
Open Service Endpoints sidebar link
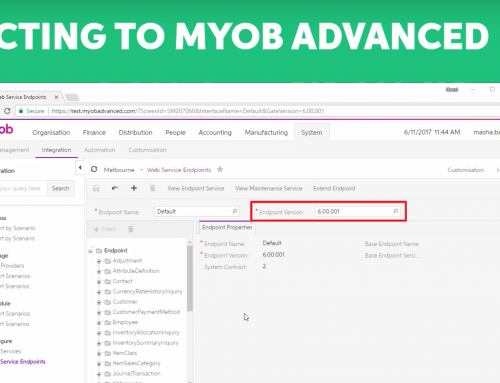pyautogui.click(x=23, y=362)
